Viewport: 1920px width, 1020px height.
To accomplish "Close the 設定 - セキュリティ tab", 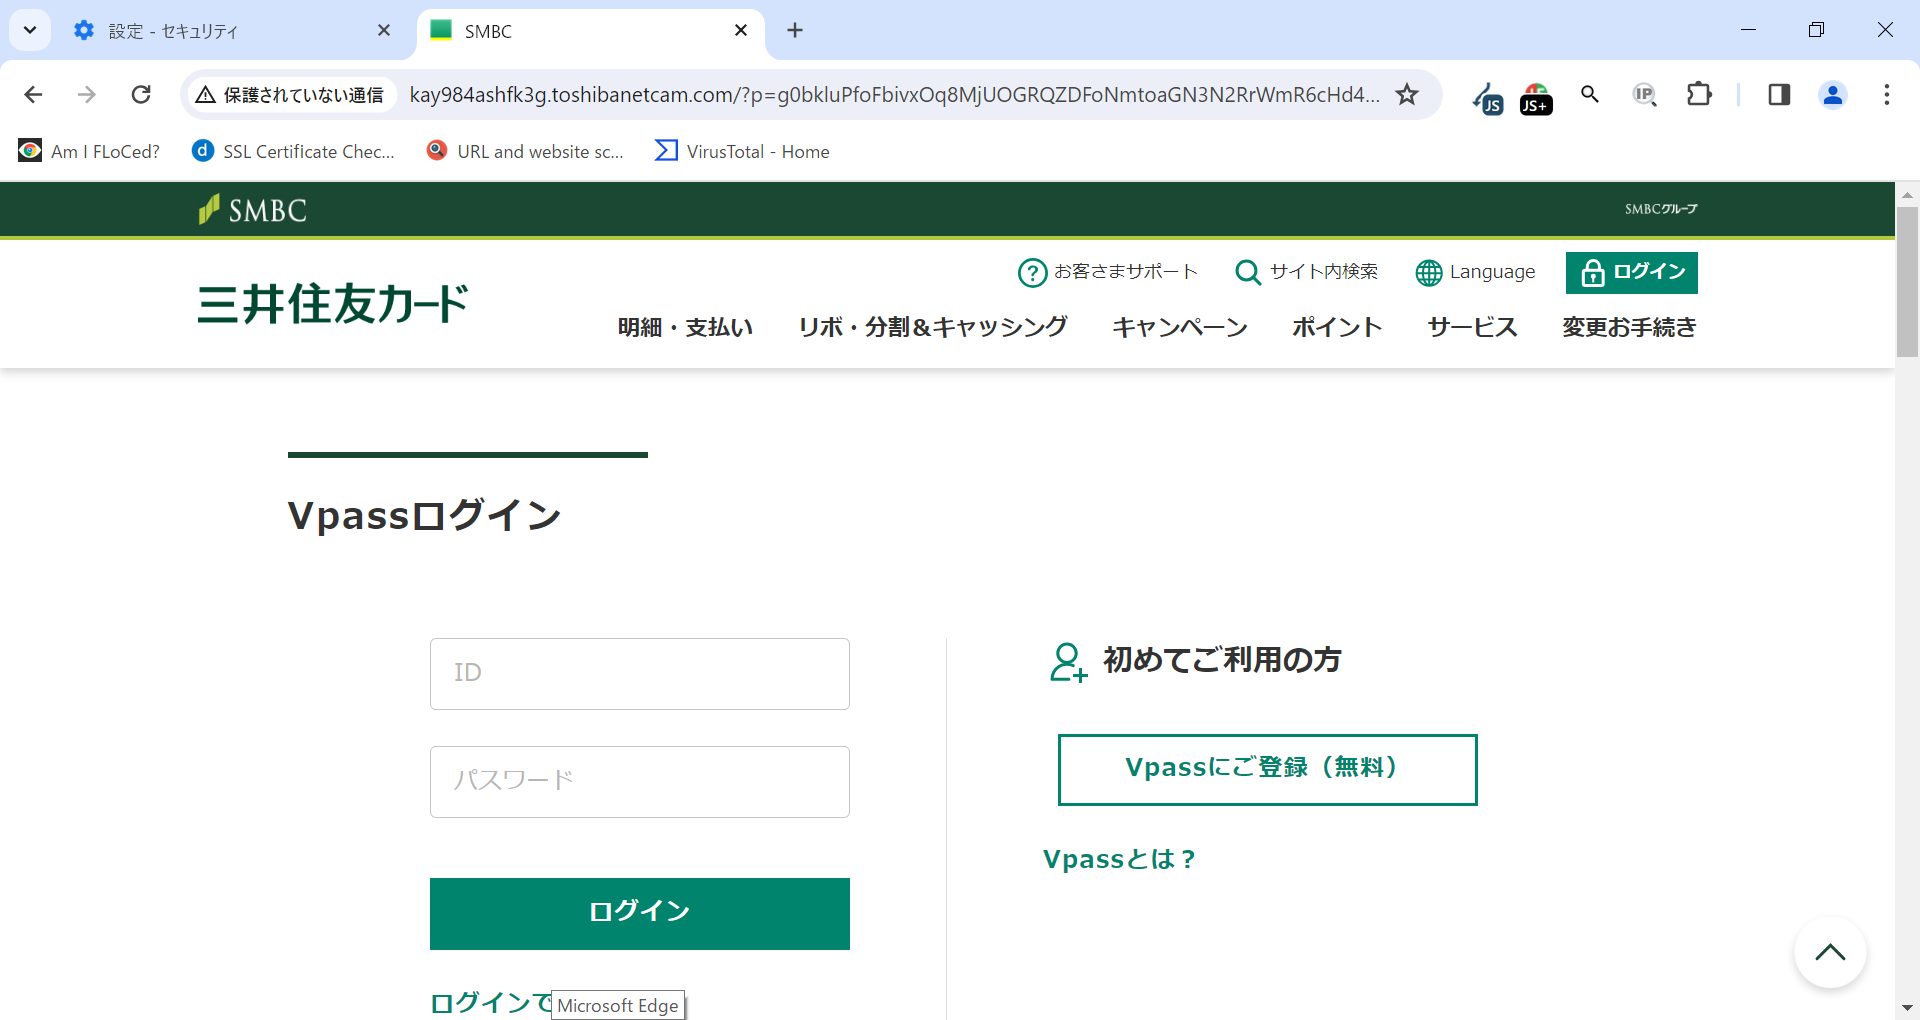I will click(384, 31).
